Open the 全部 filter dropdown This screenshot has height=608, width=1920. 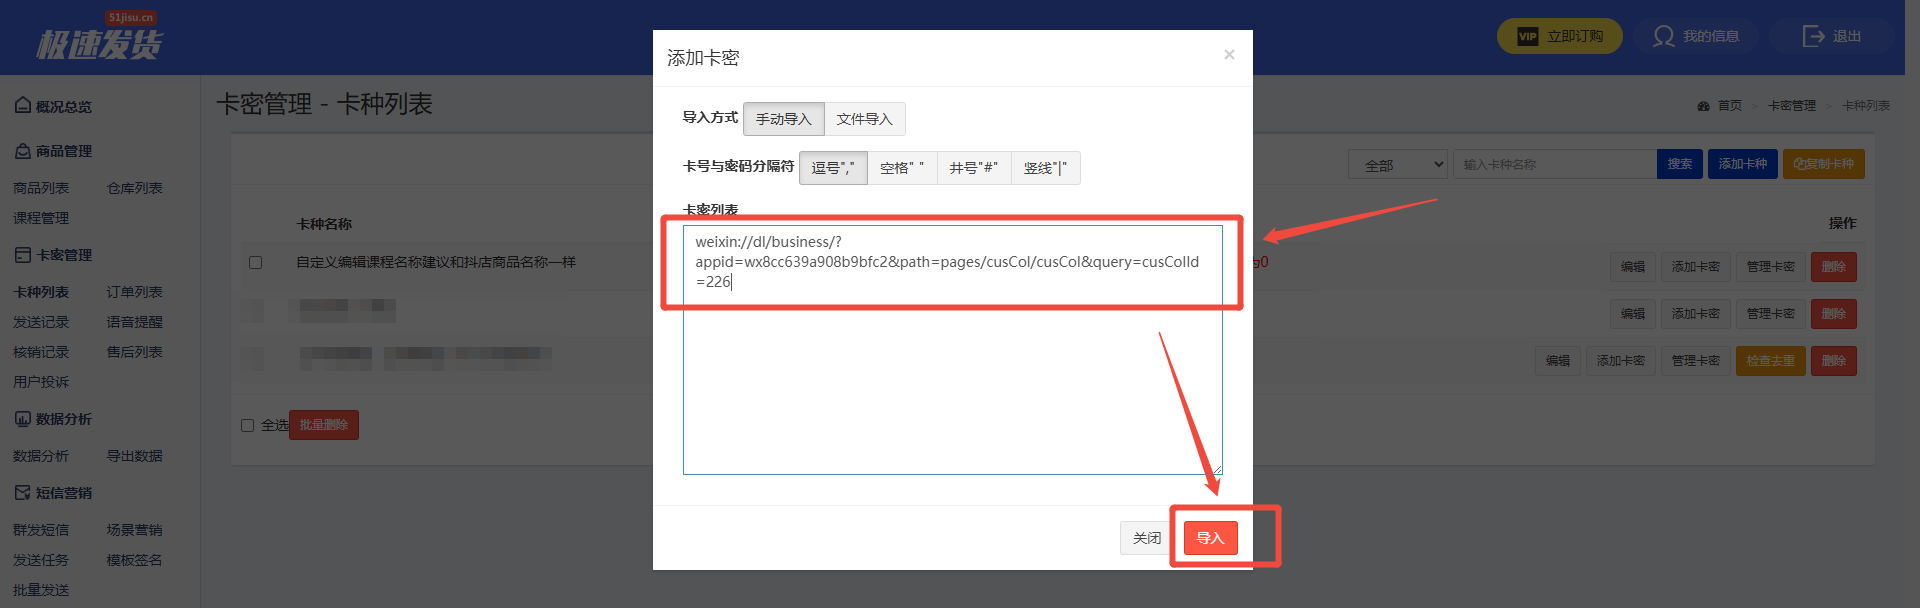click(x=1398, y=165)
